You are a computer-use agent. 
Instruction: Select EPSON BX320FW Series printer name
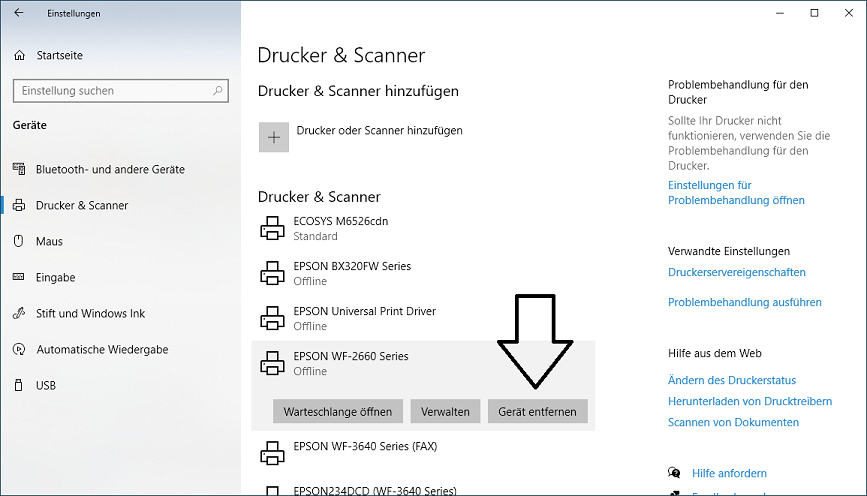click(352, 266)
